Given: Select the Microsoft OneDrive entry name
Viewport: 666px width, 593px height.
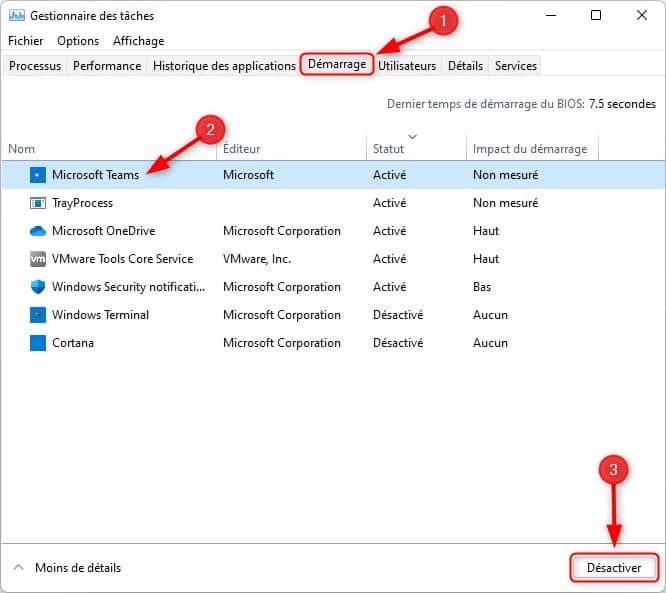Looking at the screenshot, I should (x=104, y=231).
